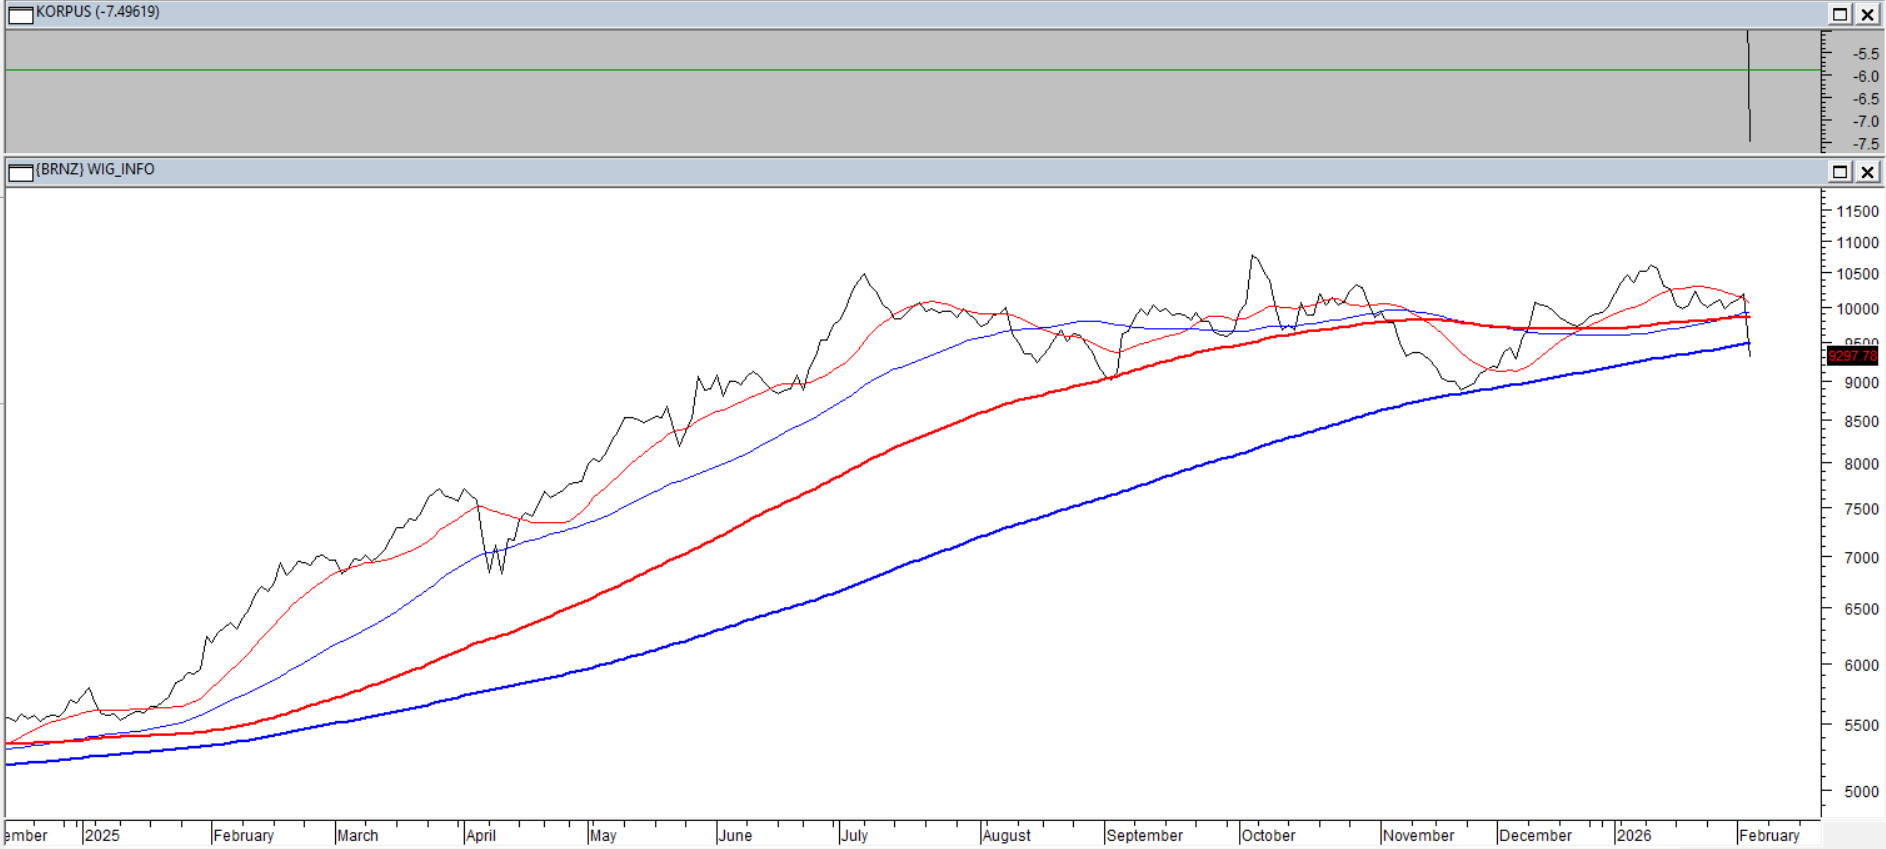Click the 11500 price axis label
Screen dimensions: 1886x849
click(1857, 212)
